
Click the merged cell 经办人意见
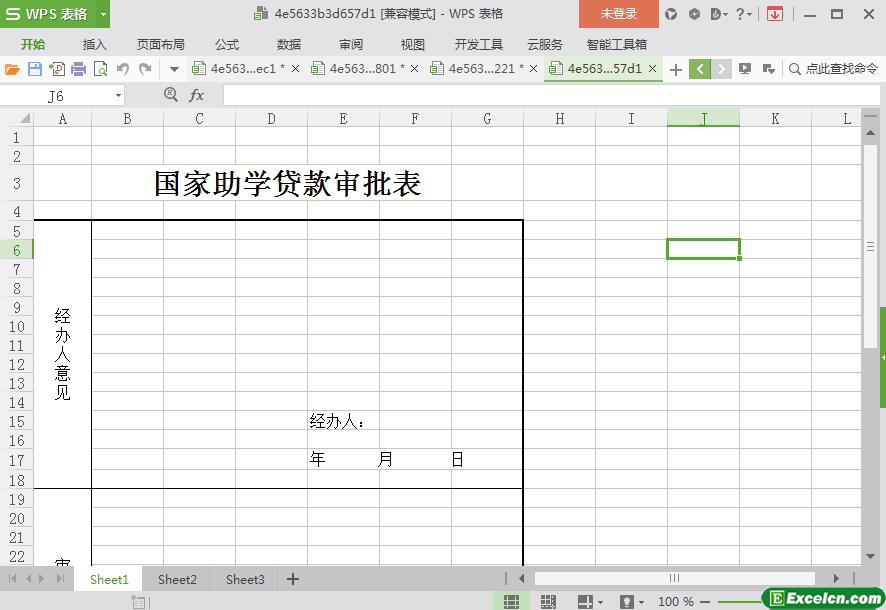pyautogui.click(x=63, y=354)
